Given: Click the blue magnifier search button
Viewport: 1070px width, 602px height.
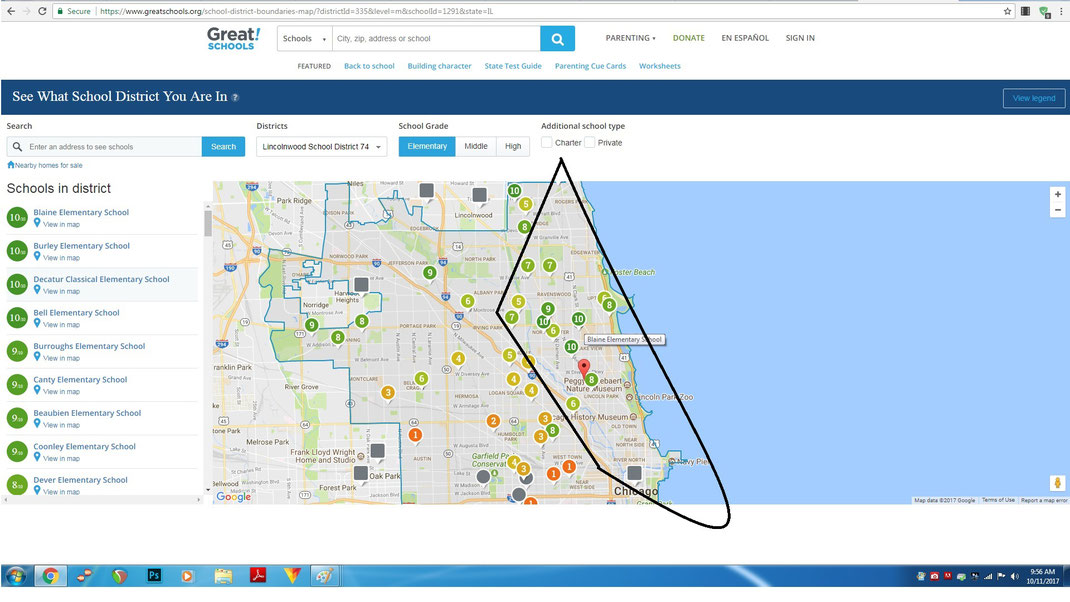Looking at the screenshot, I should tap(558, 39).
